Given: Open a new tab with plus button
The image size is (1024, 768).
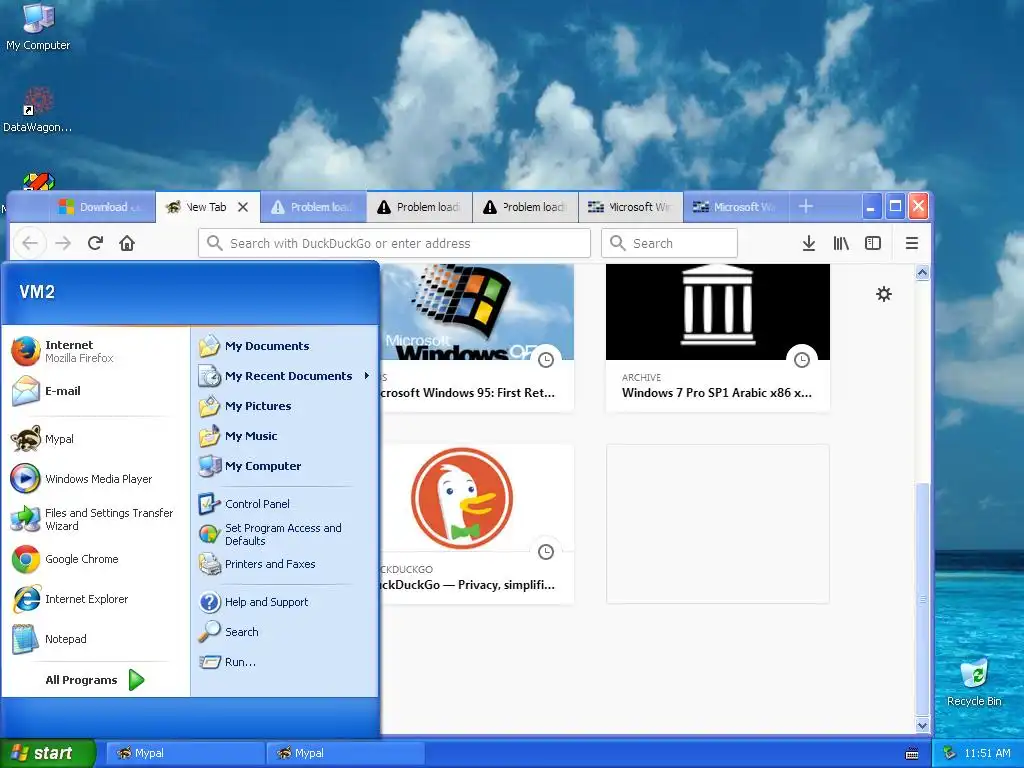Looking at the screenshot, I should click(806, 206).
